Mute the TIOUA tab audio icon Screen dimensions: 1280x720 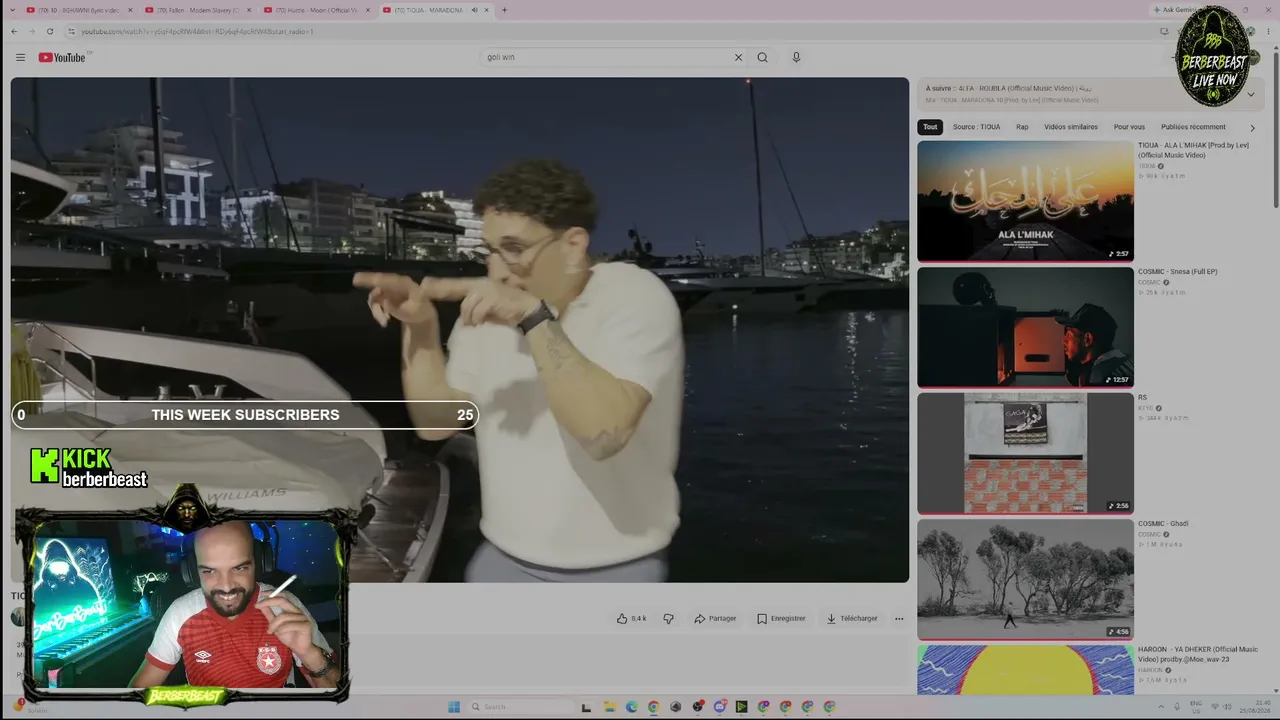click(x=473, y=10)
